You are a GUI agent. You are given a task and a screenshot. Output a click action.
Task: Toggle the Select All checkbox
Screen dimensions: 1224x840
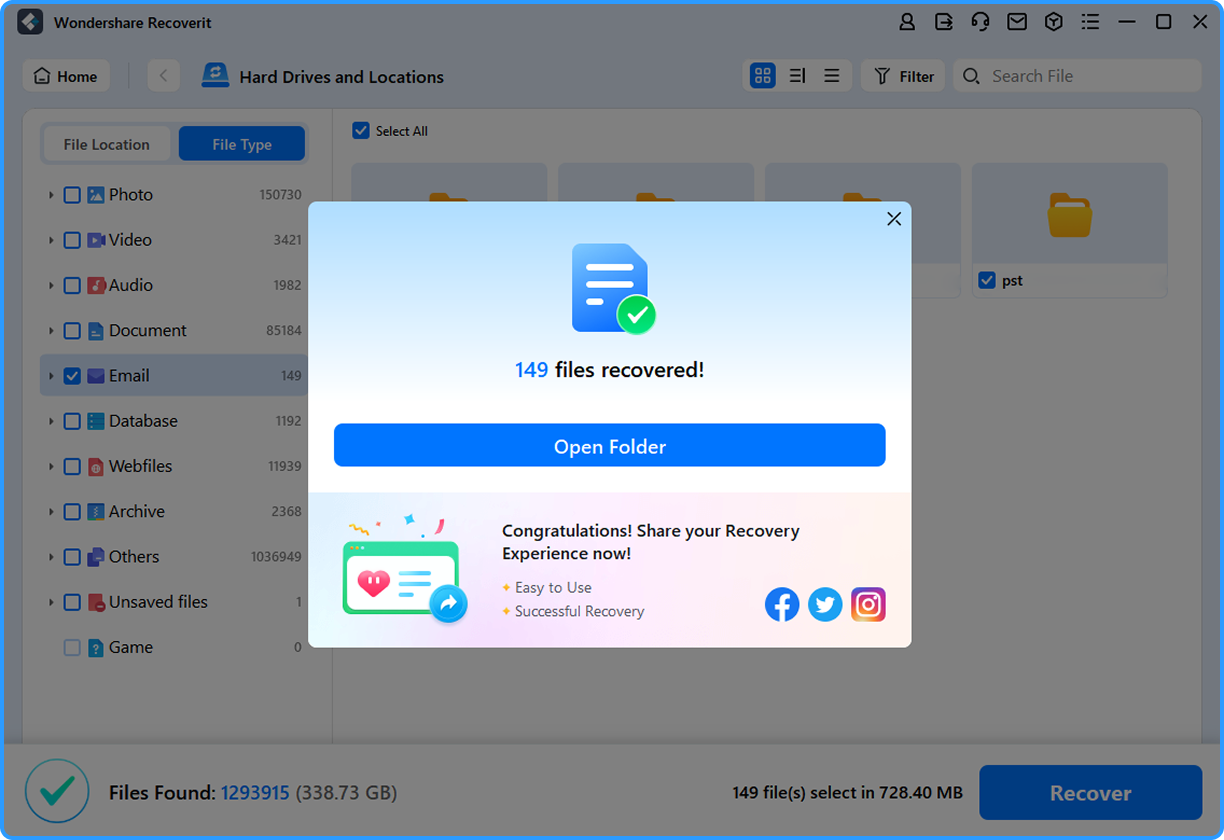pyautogui.click(x=361, y=131)
